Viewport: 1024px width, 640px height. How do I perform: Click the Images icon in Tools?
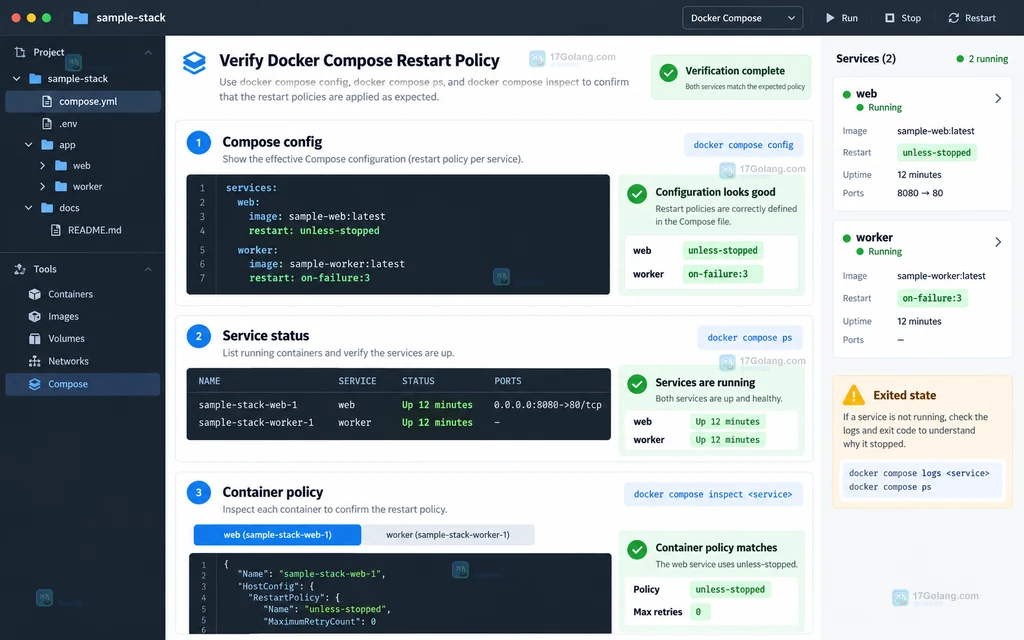[35, 316]
